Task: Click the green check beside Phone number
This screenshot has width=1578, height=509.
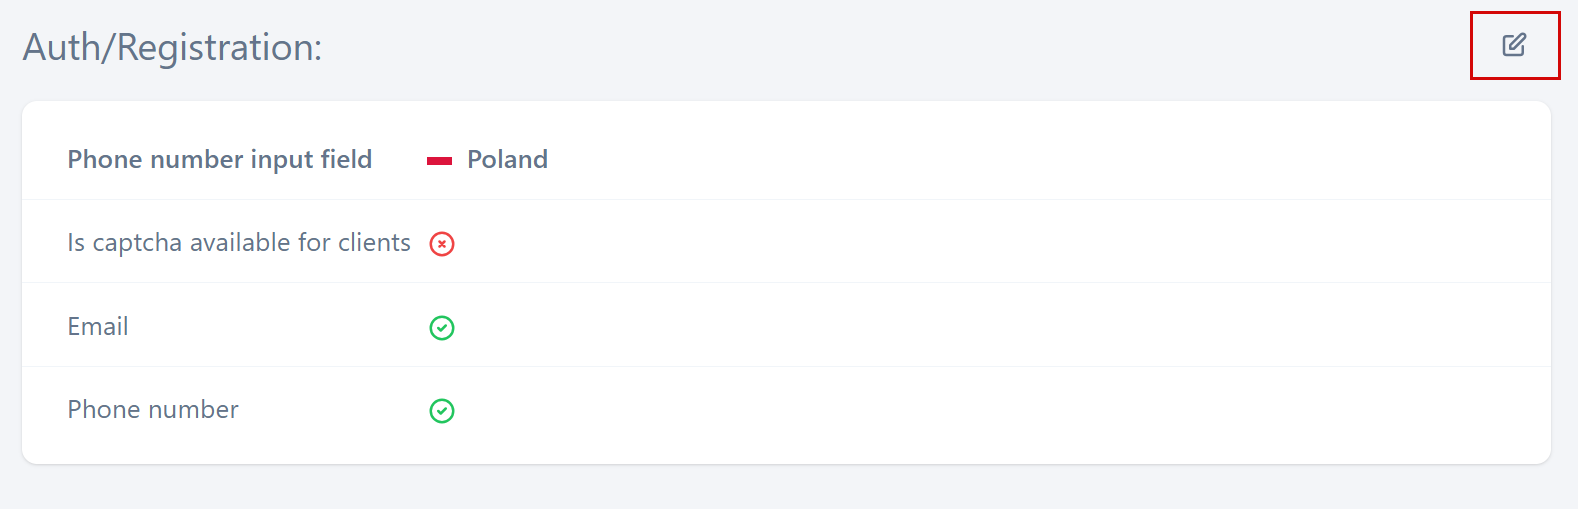Action: 442,411
